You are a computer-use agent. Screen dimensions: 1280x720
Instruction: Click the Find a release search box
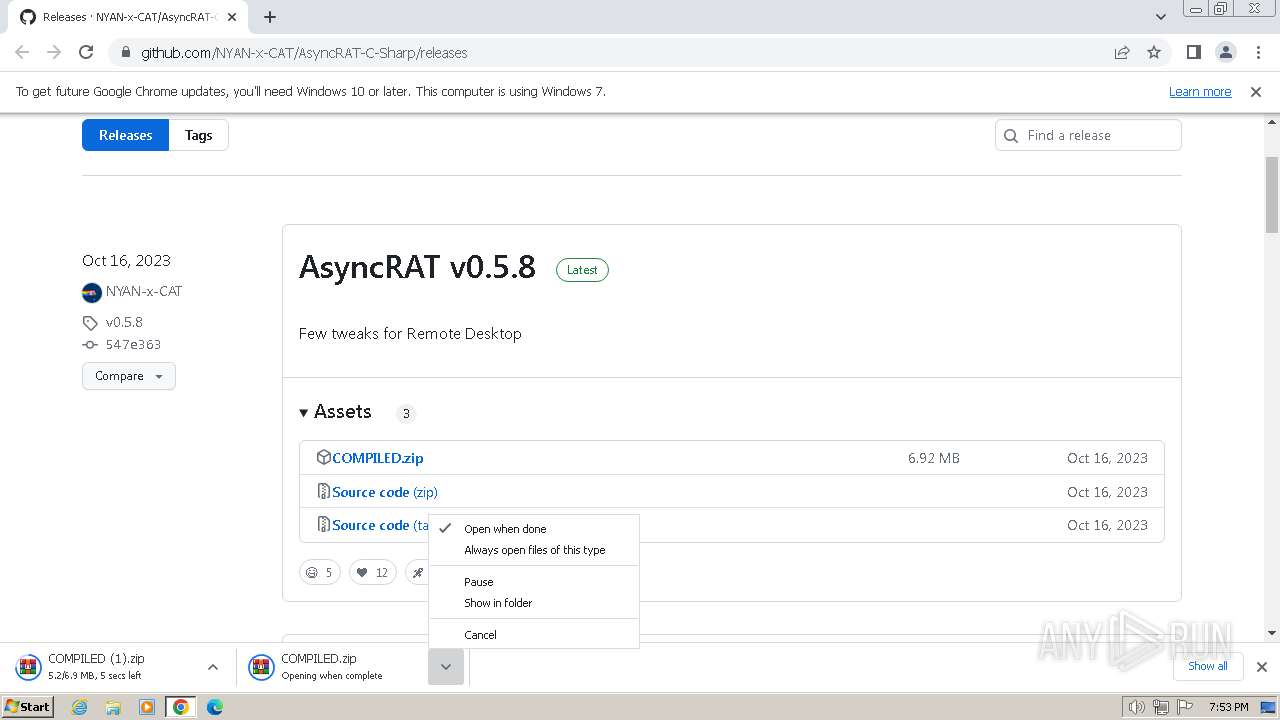pyautogui.click(x=1088, y=135)
